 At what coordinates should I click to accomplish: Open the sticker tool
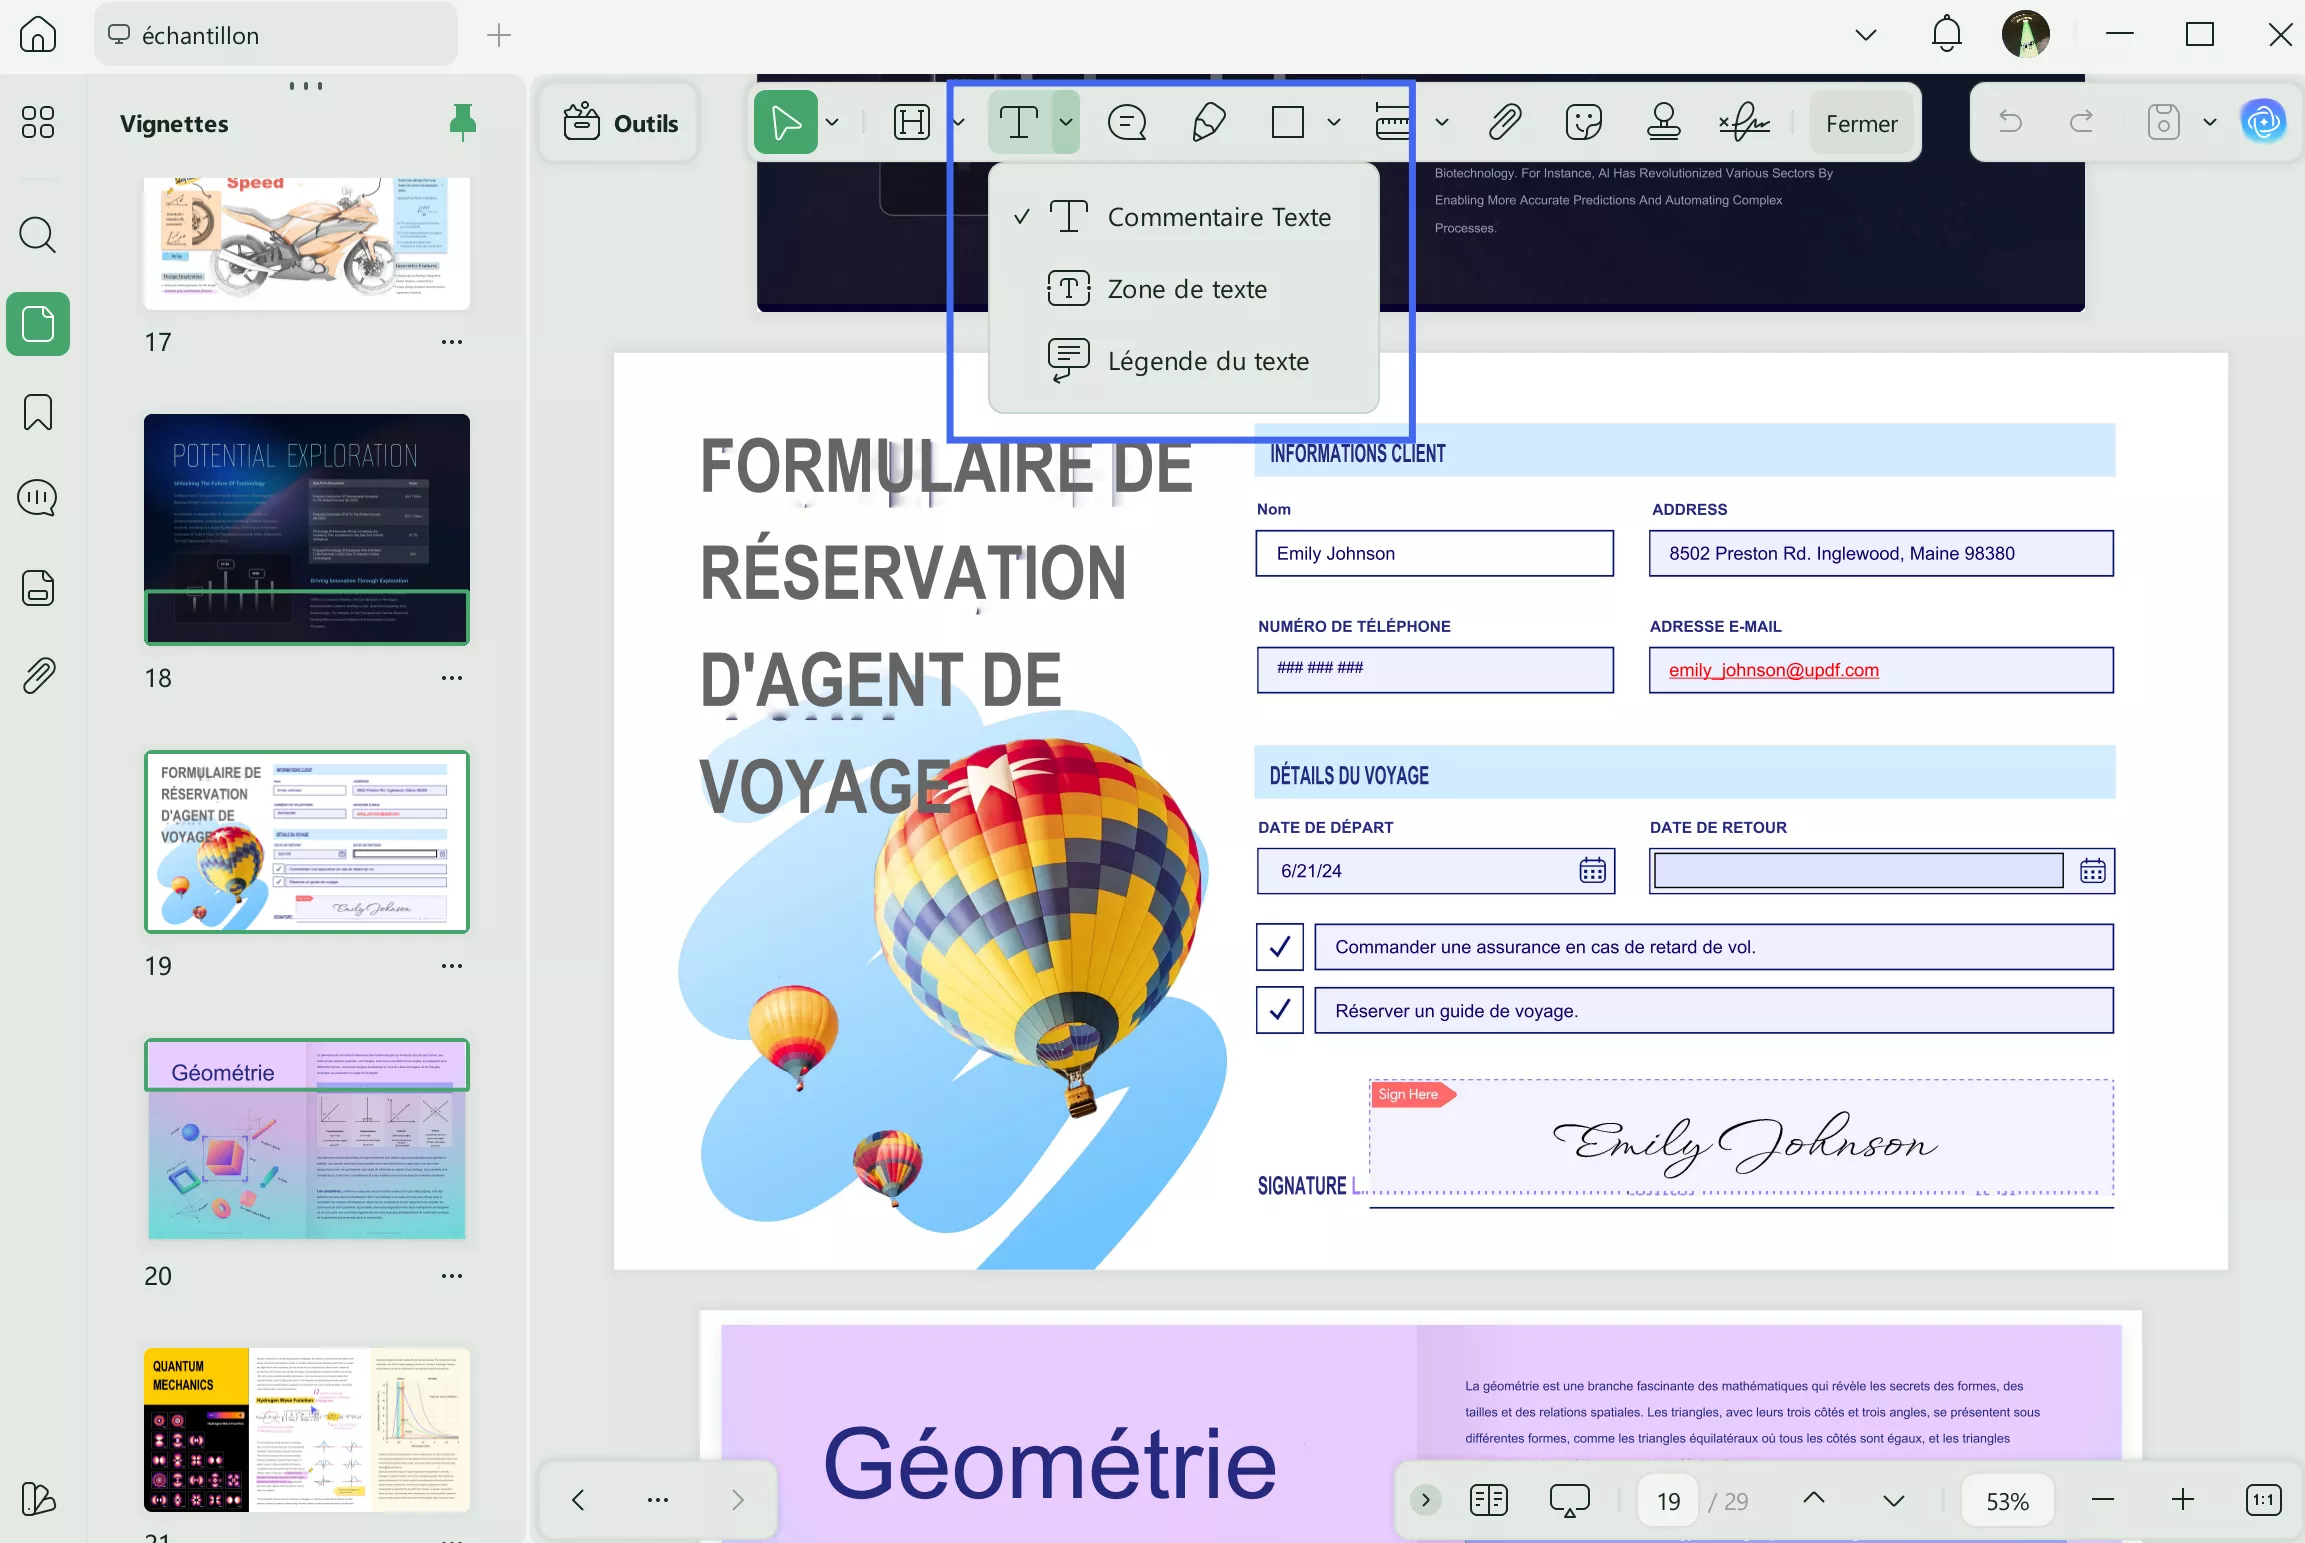click(x=1583, y=123)
